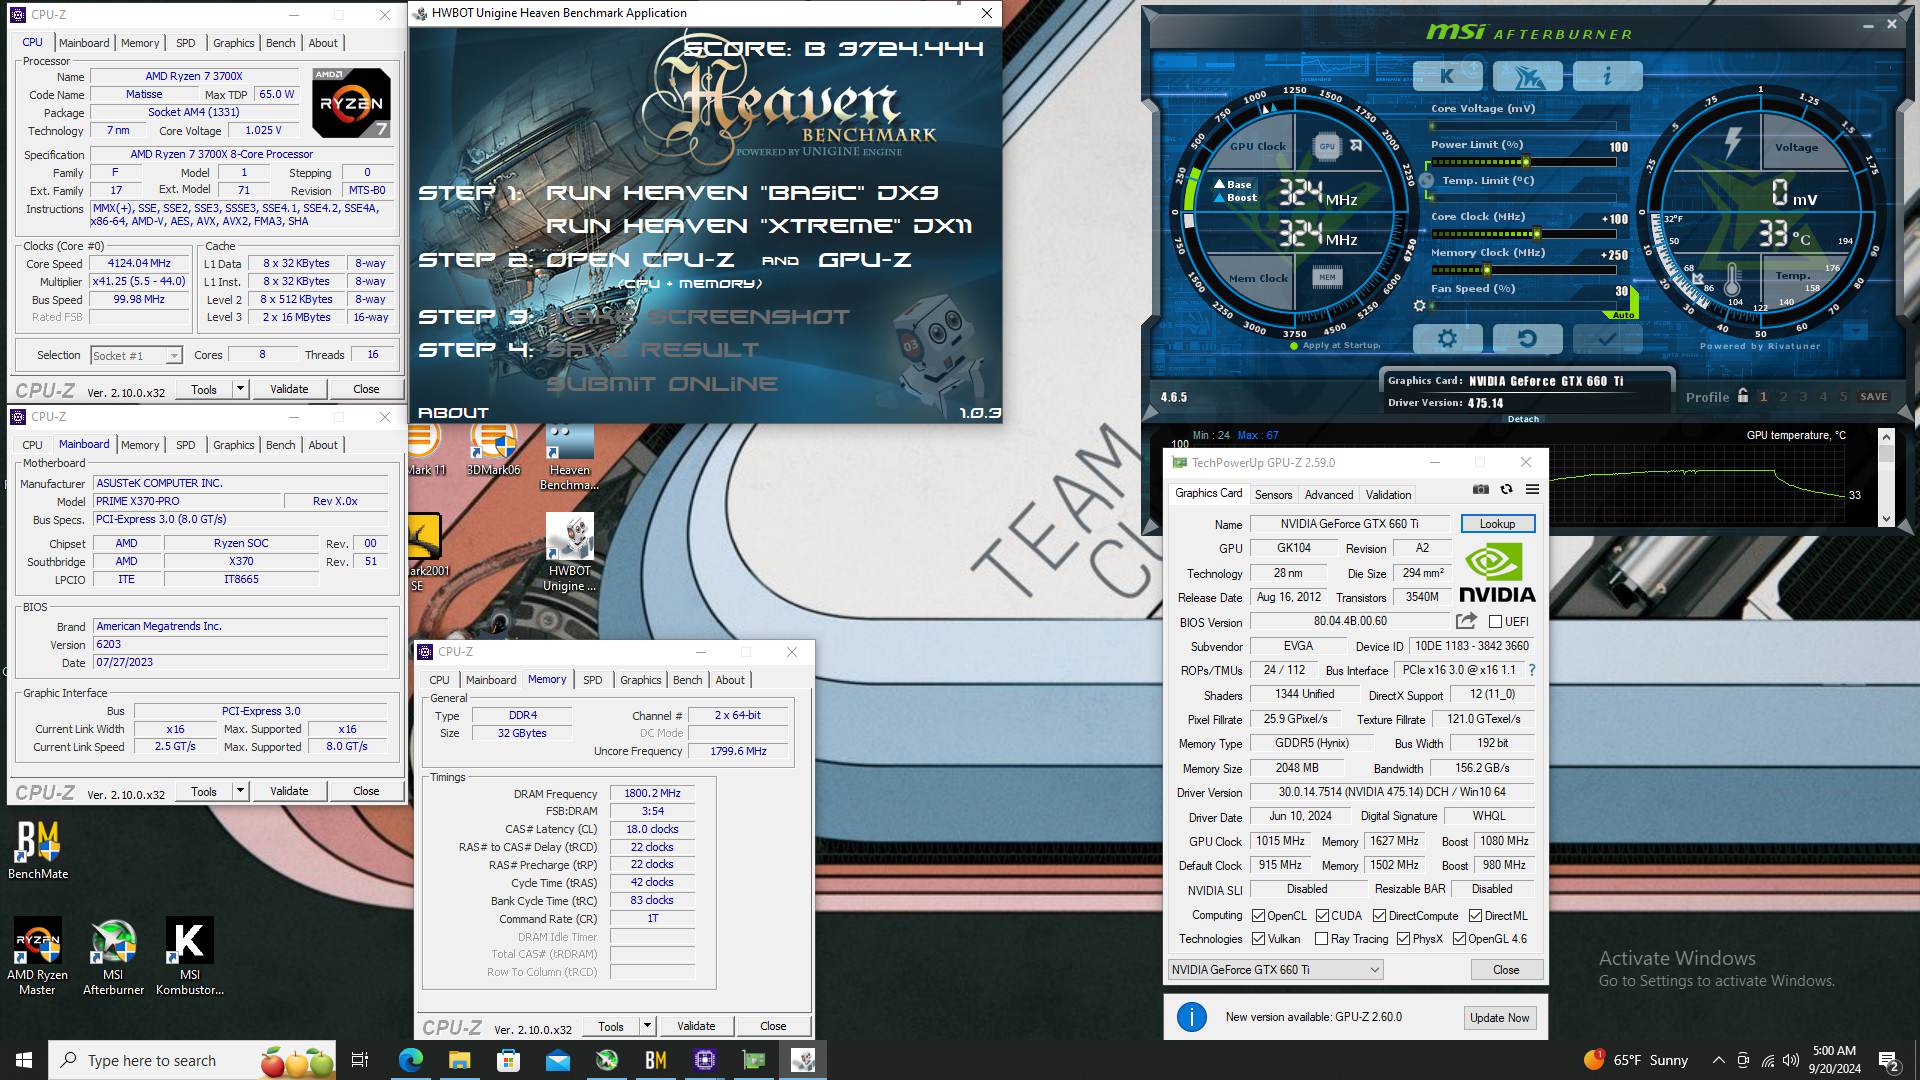
Task: Expand Socket #1 selection dropdown in CPU-Z
Action: pyautogui.click(x=174, y=356)
